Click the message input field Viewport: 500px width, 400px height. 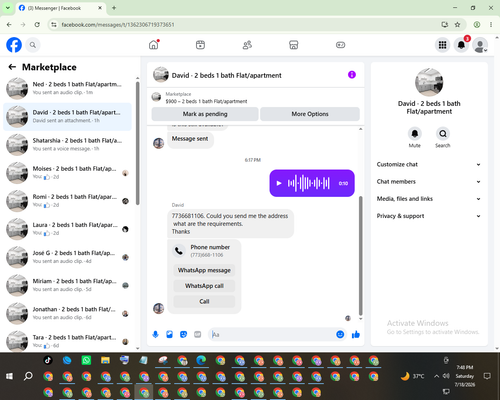272,334
